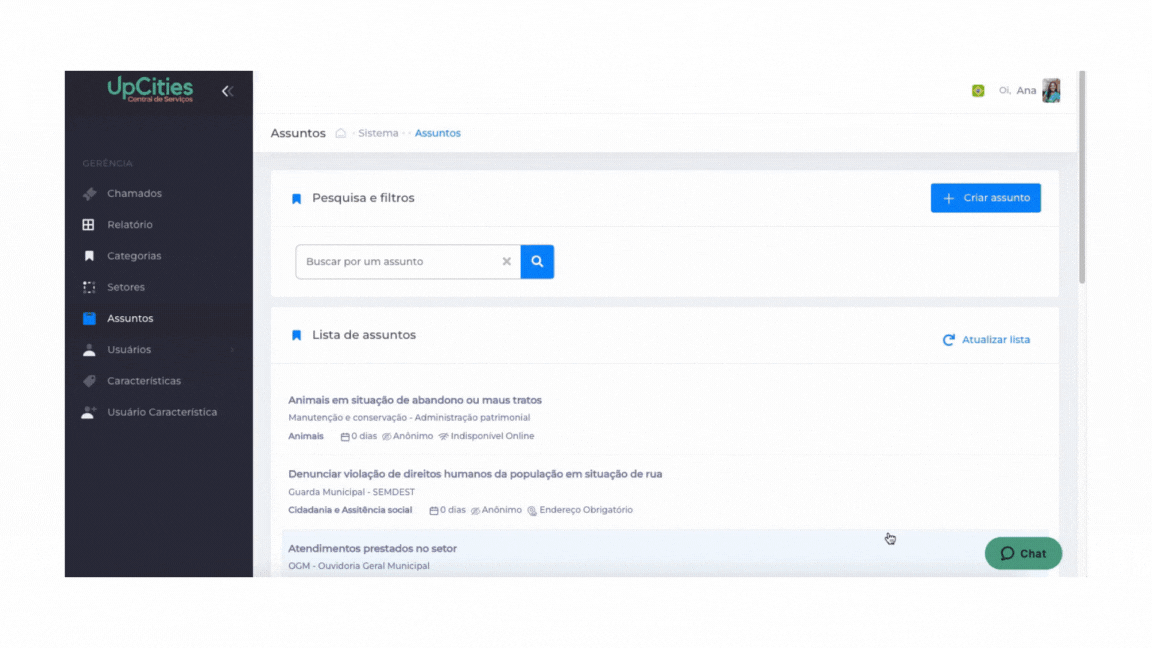The width and height of the screenshot is (1152, 648).
Task: Open Relatório in the sidebar
Action: pyautogui.click(x=130, y=225)
